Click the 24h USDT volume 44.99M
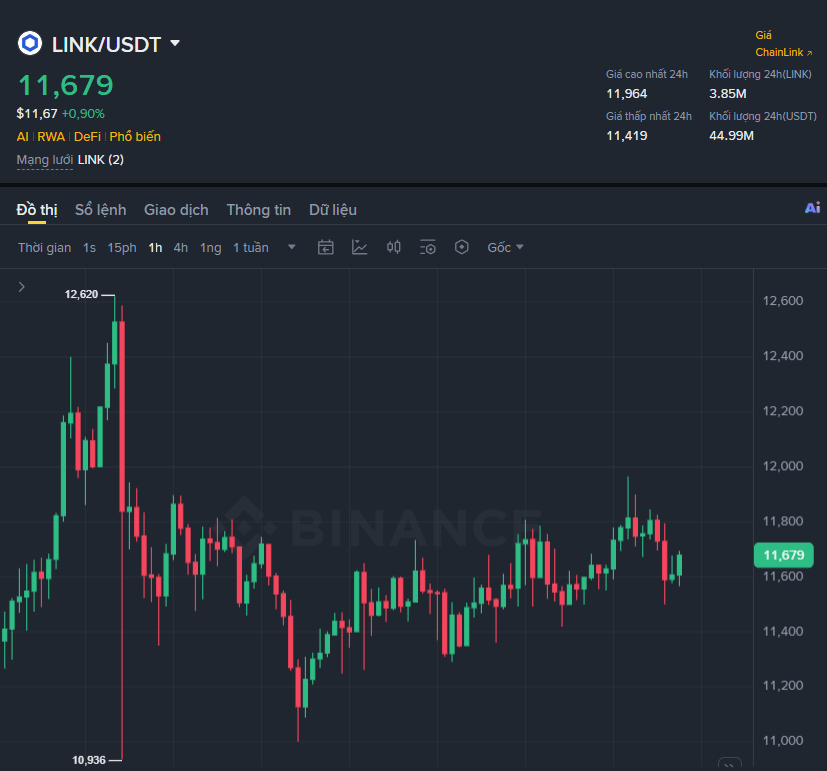 click(732, 136)
